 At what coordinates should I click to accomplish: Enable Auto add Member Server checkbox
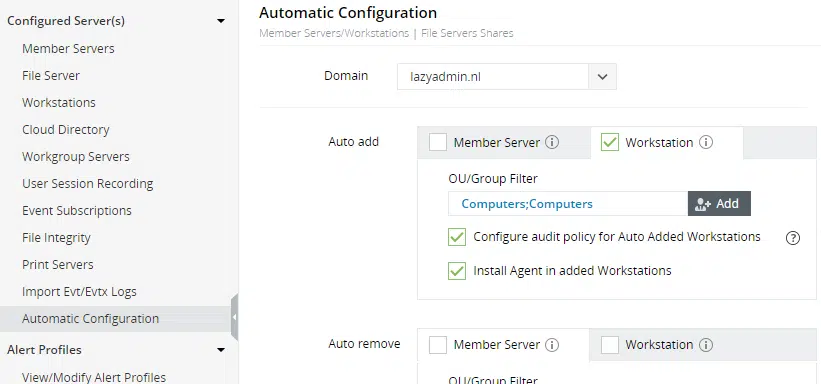coord(438,142)
